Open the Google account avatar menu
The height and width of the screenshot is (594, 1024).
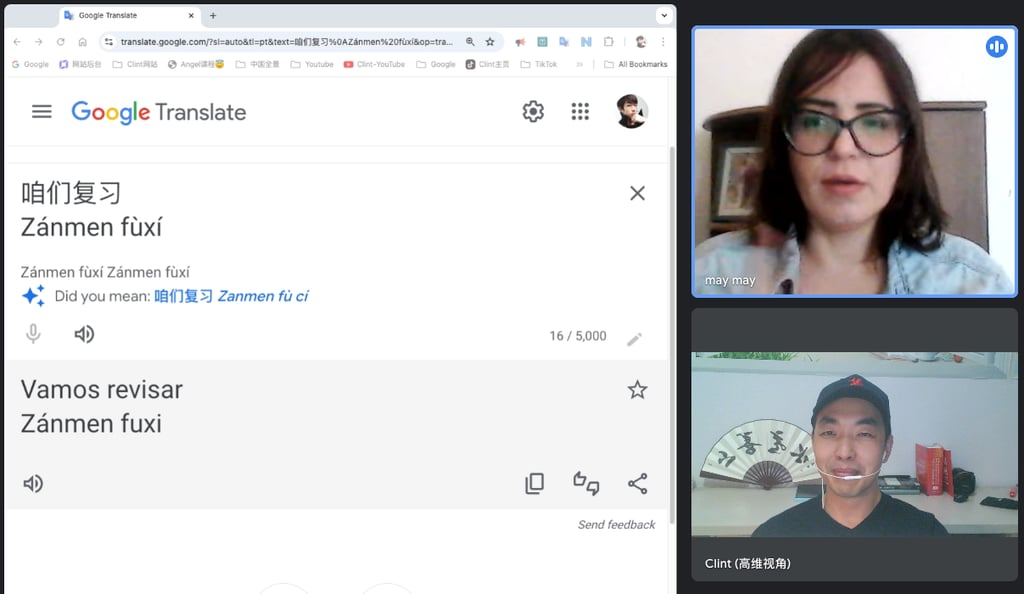point(632,112)
